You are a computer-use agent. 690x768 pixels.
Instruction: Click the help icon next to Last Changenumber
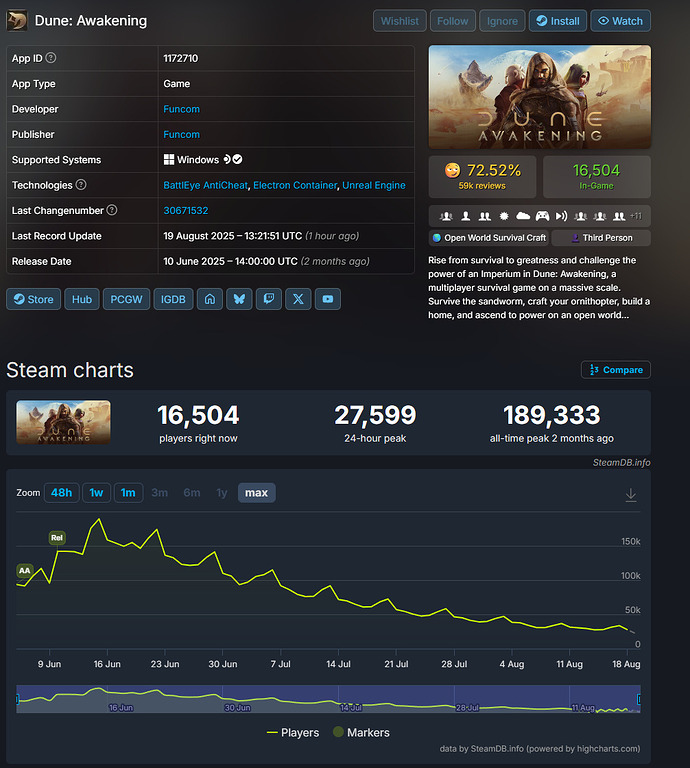click(x=112, y=210)
